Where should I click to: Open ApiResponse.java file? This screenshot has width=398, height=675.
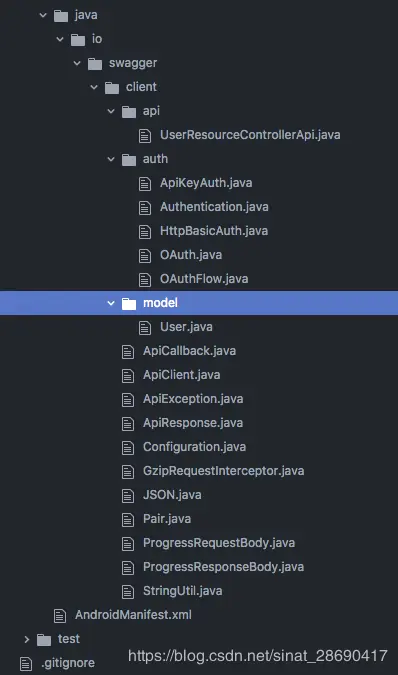point(193,423)
